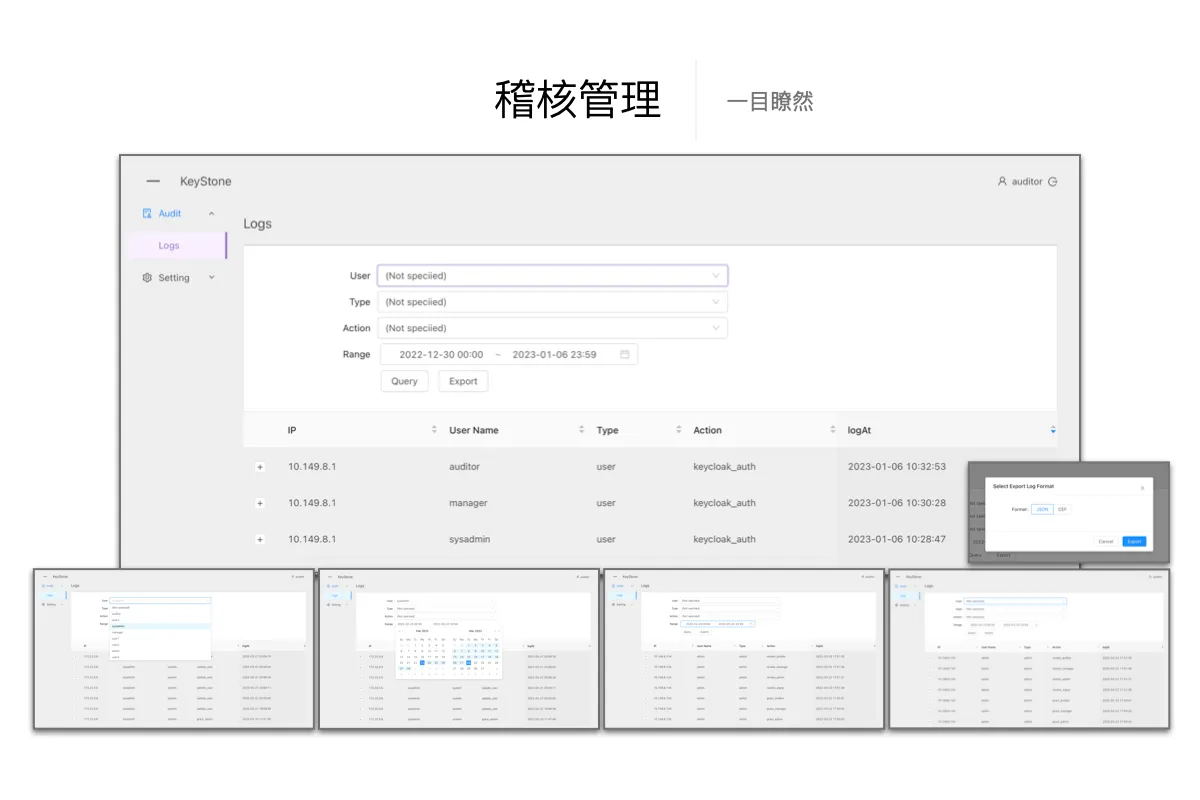Open the Action filter dropdown
This screenshot has height=800, width=1200.
552,328
